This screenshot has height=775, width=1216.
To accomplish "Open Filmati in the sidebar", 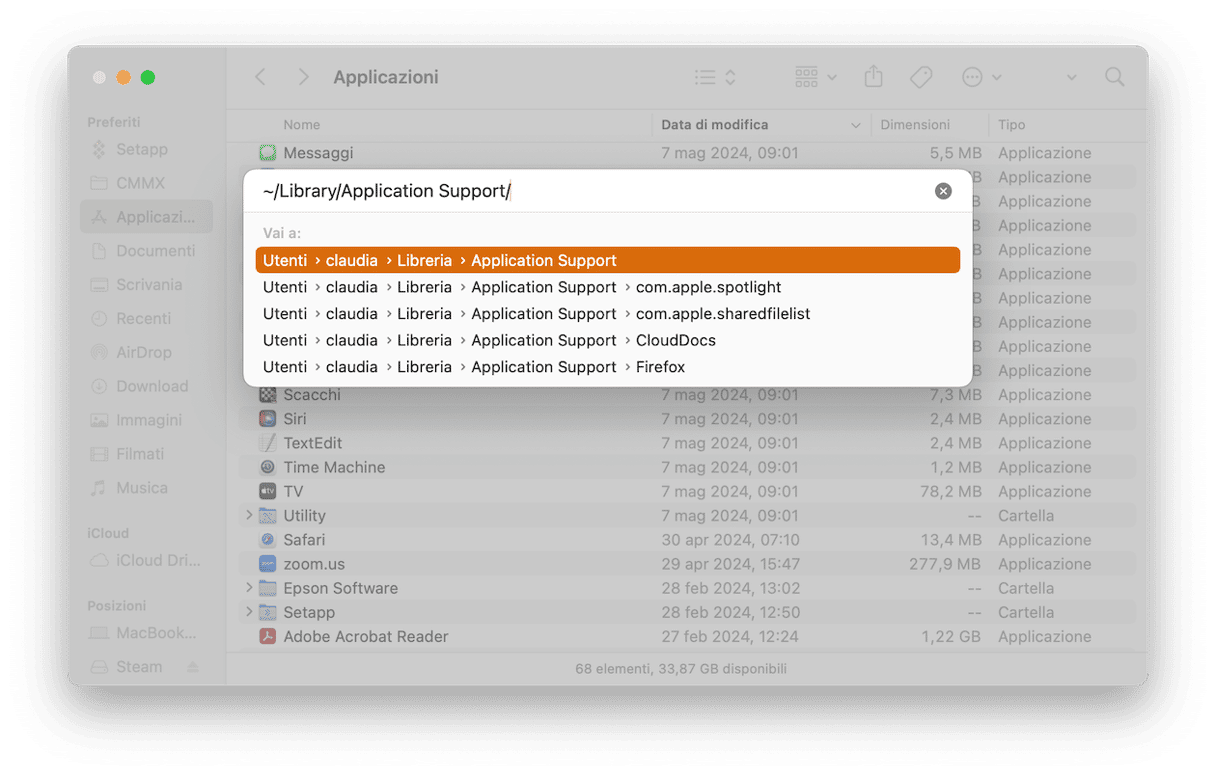I will click(146, 454).
